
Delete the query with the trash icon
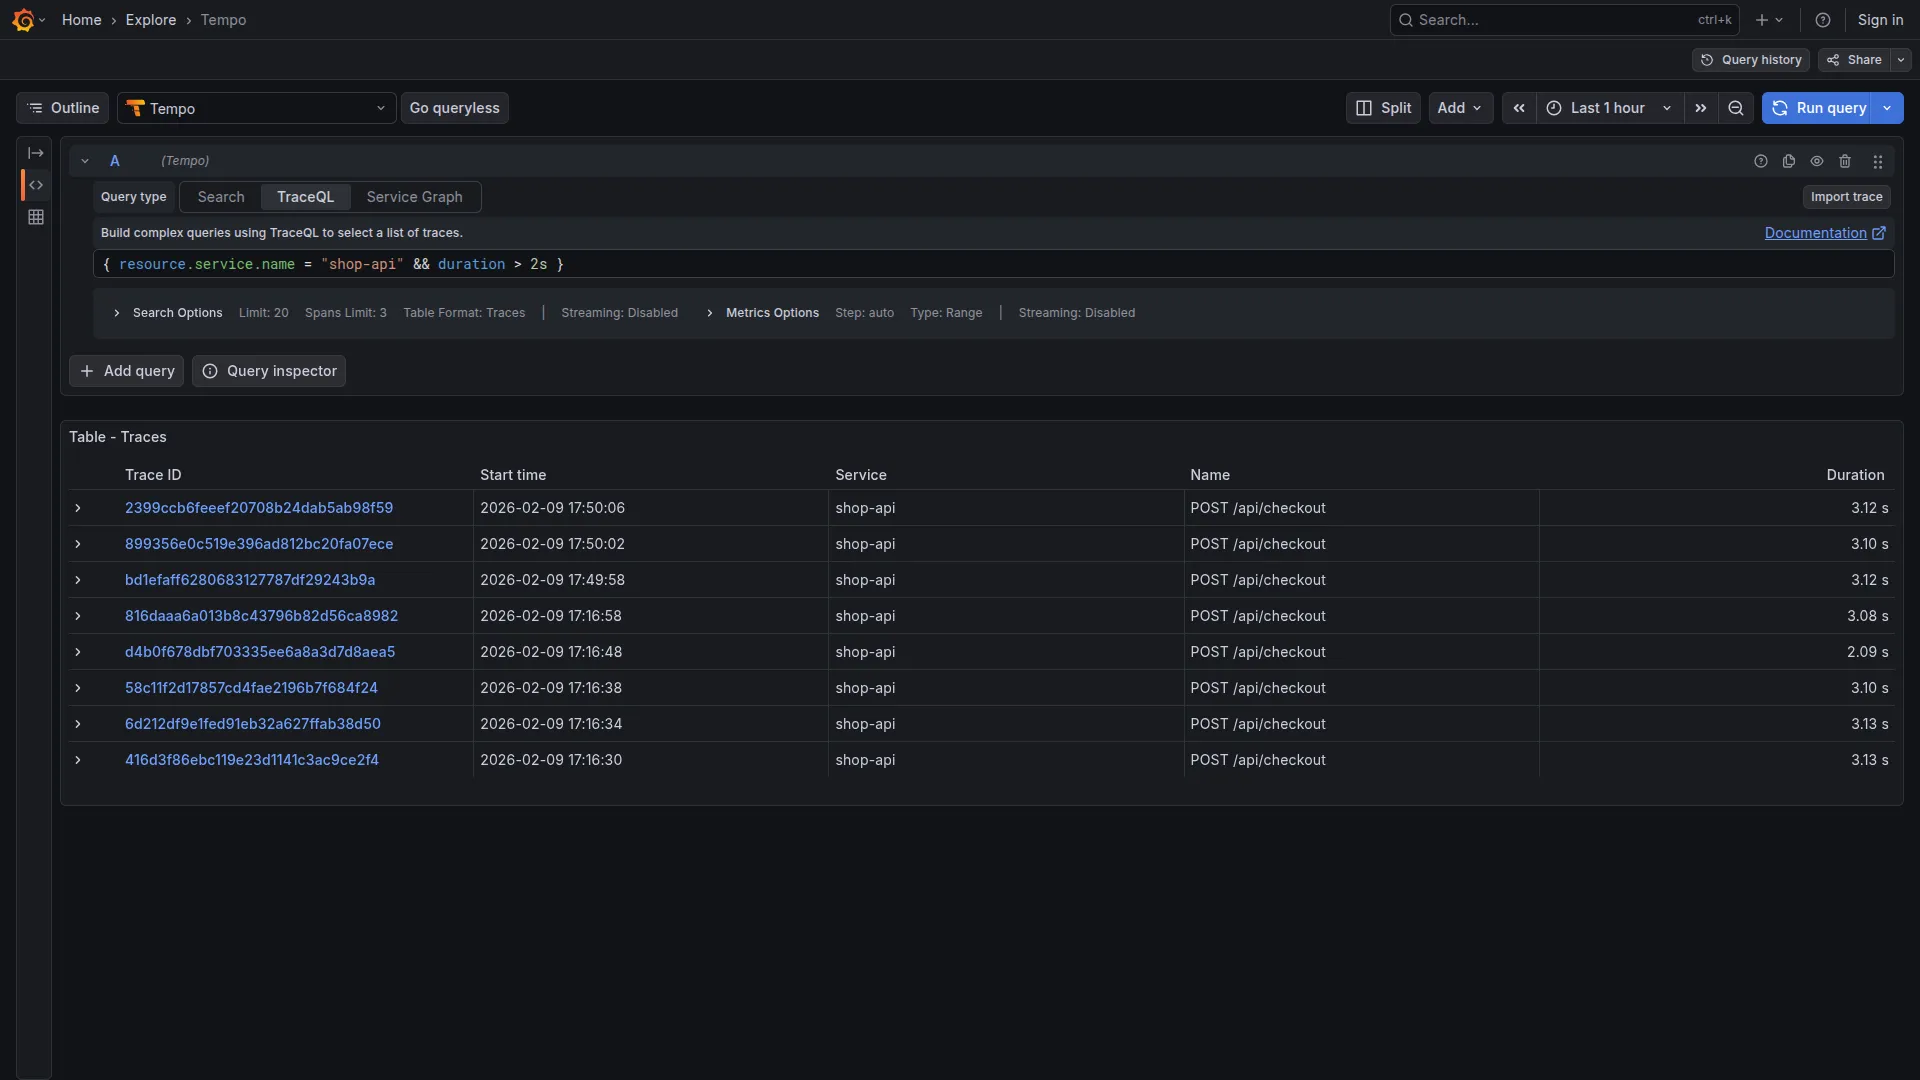point(1845,160)
